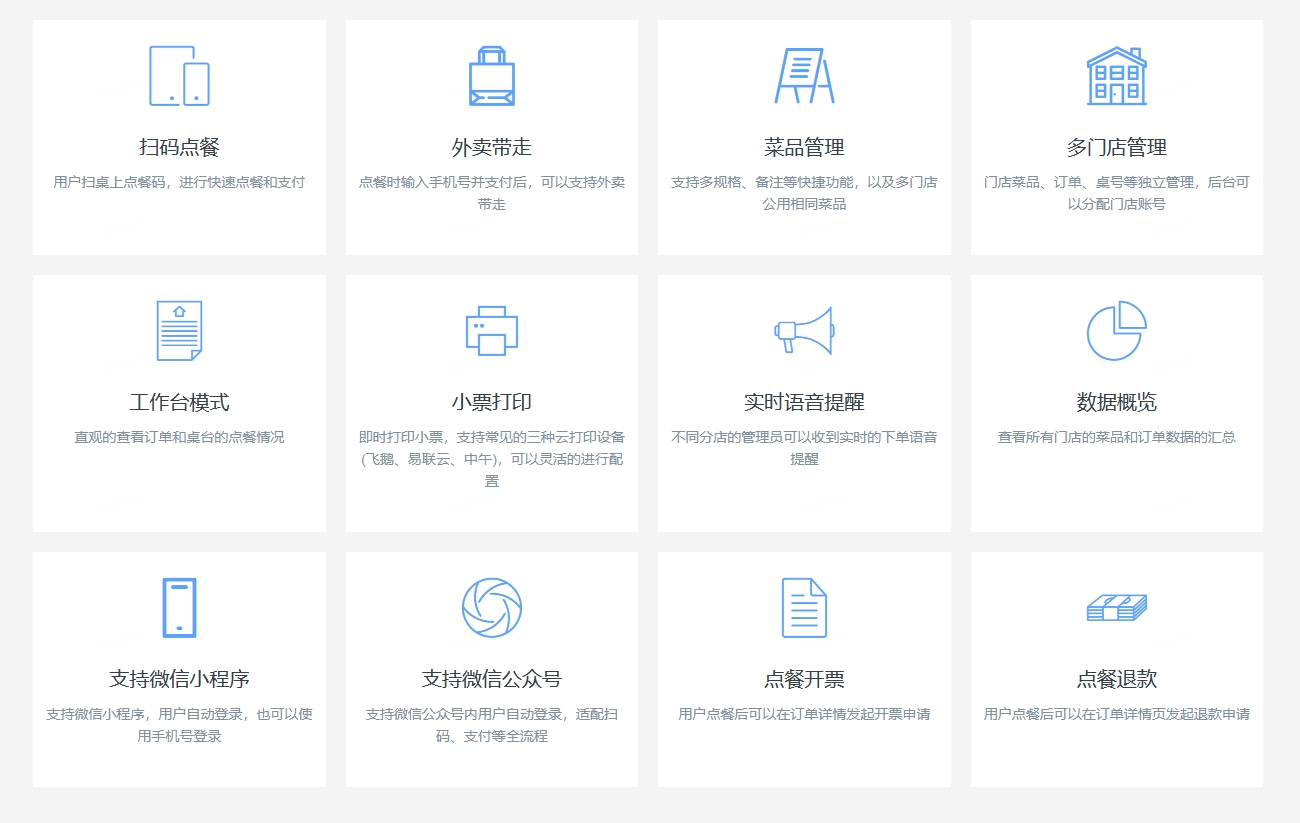1300x823 pixels.
Task: Click description 用户点餐后可以在订单详情页发起退款申请
Action: point(1117,715)
